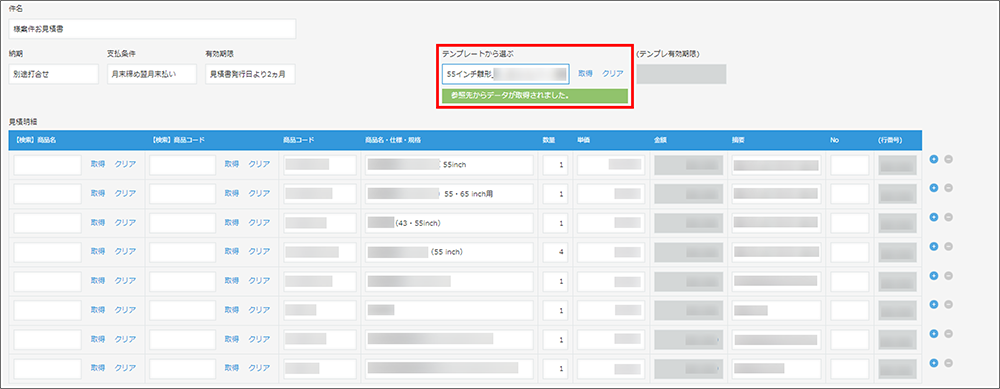The height and width of the screenshot is (389, 1000).
Task: Click 商品コード search 取得 link in 55inch row
Action: click(x=232, y=165)
